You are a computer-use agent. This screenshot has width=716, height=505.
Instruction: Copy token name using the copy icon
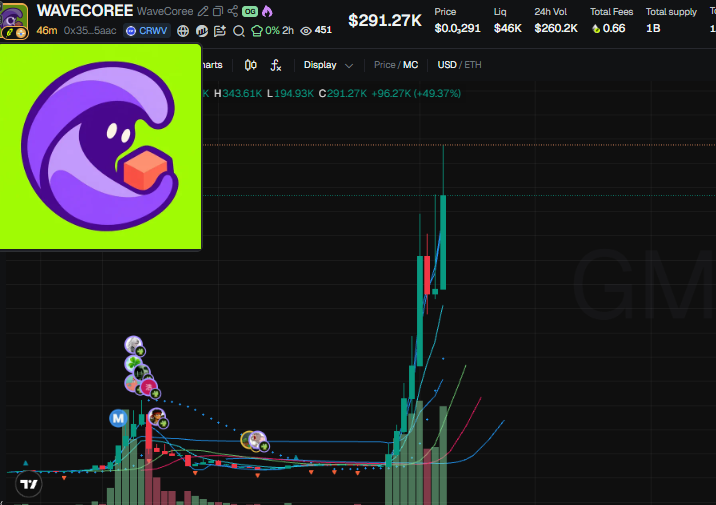point(218,11)
